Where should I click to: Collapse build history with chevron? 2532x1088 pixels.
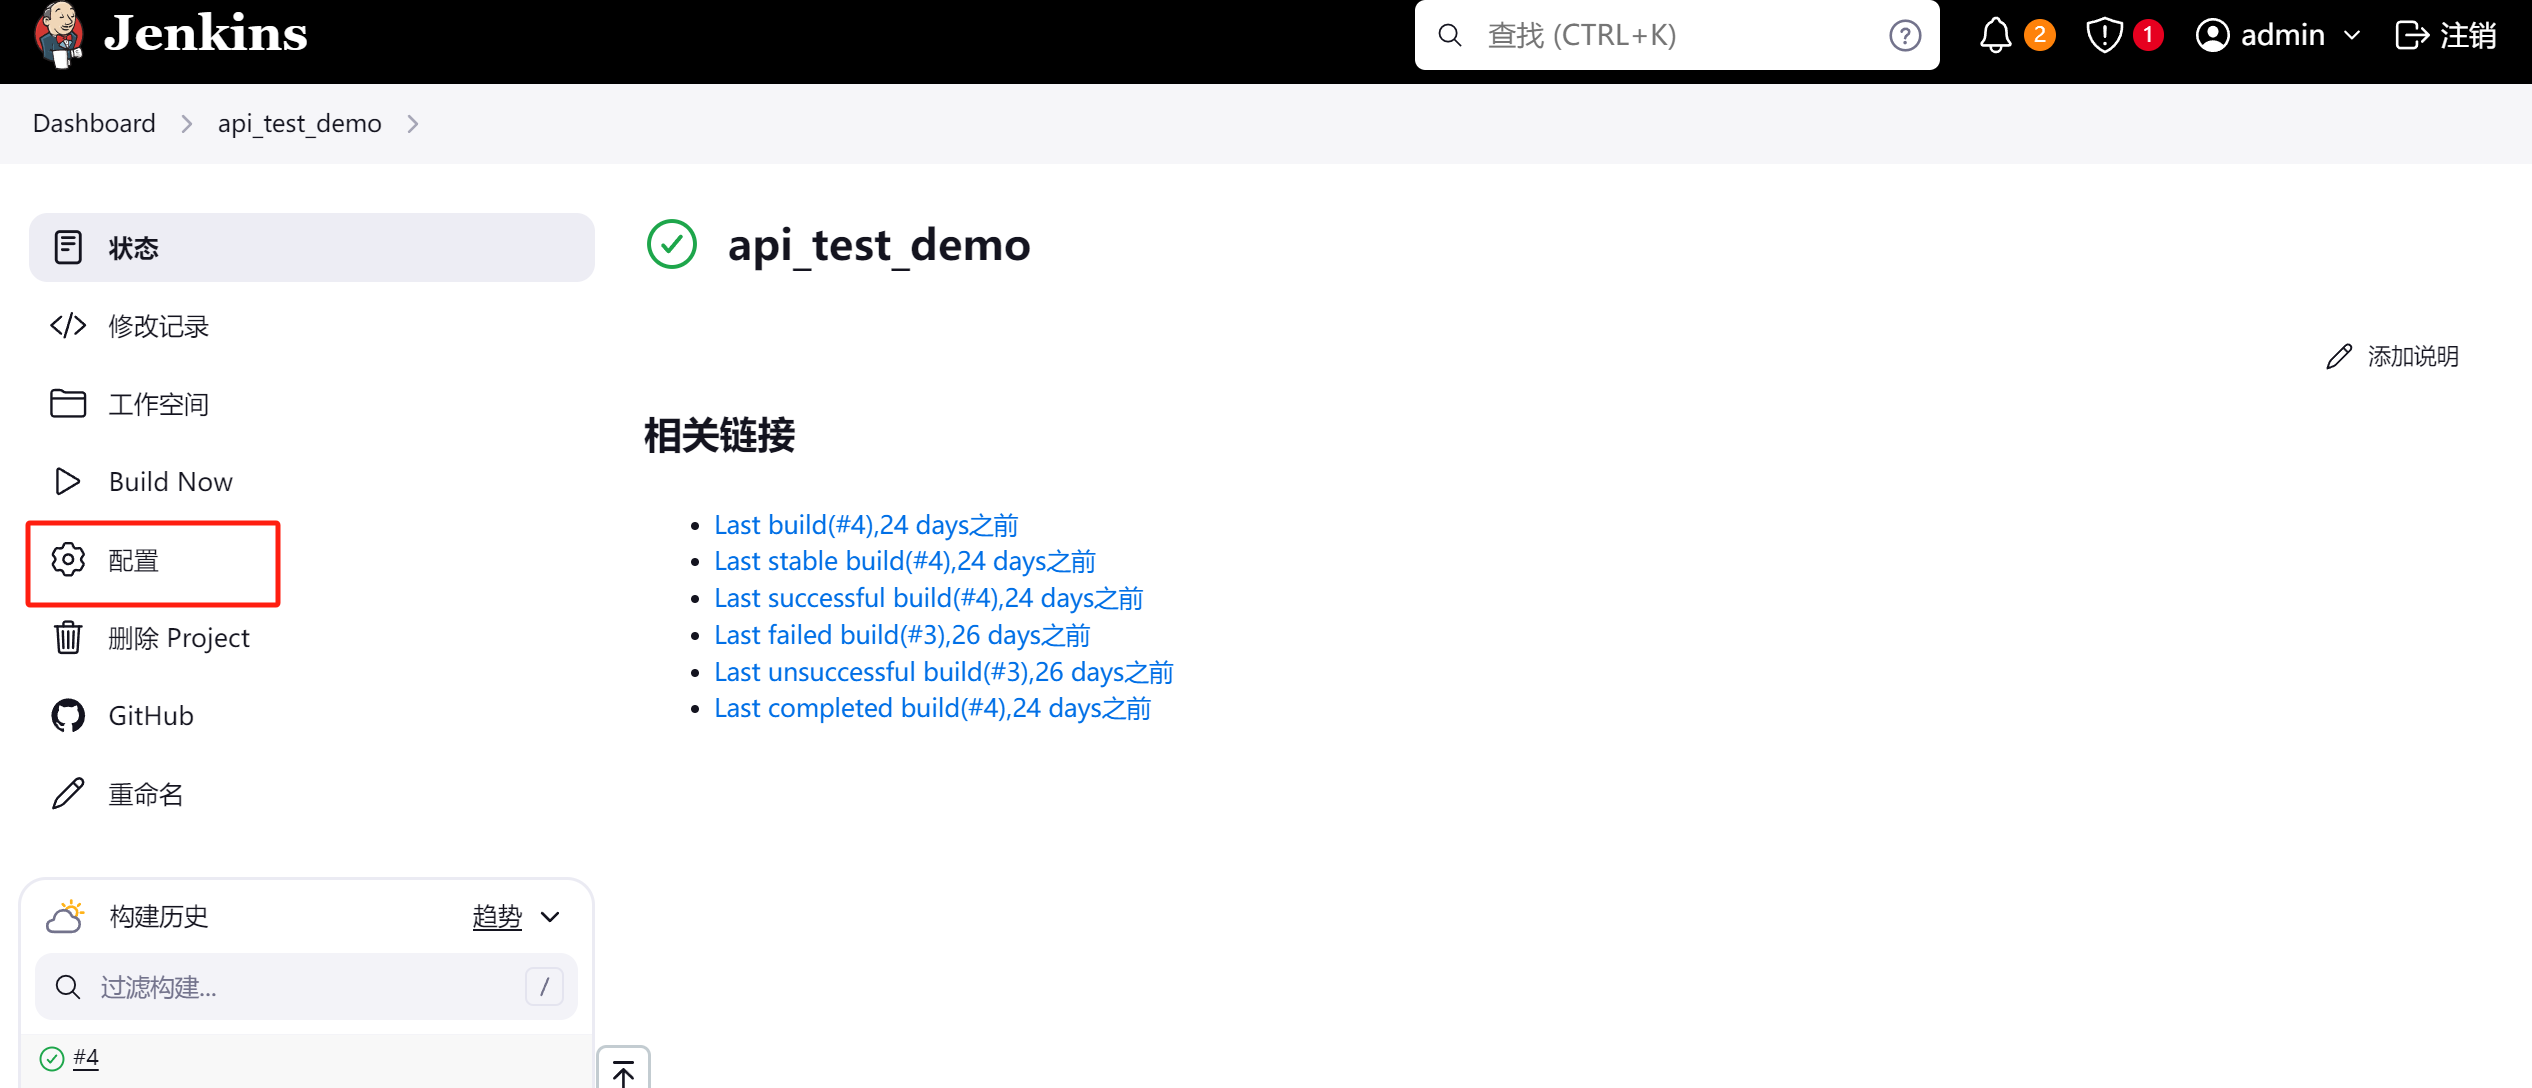click(550, 917)
